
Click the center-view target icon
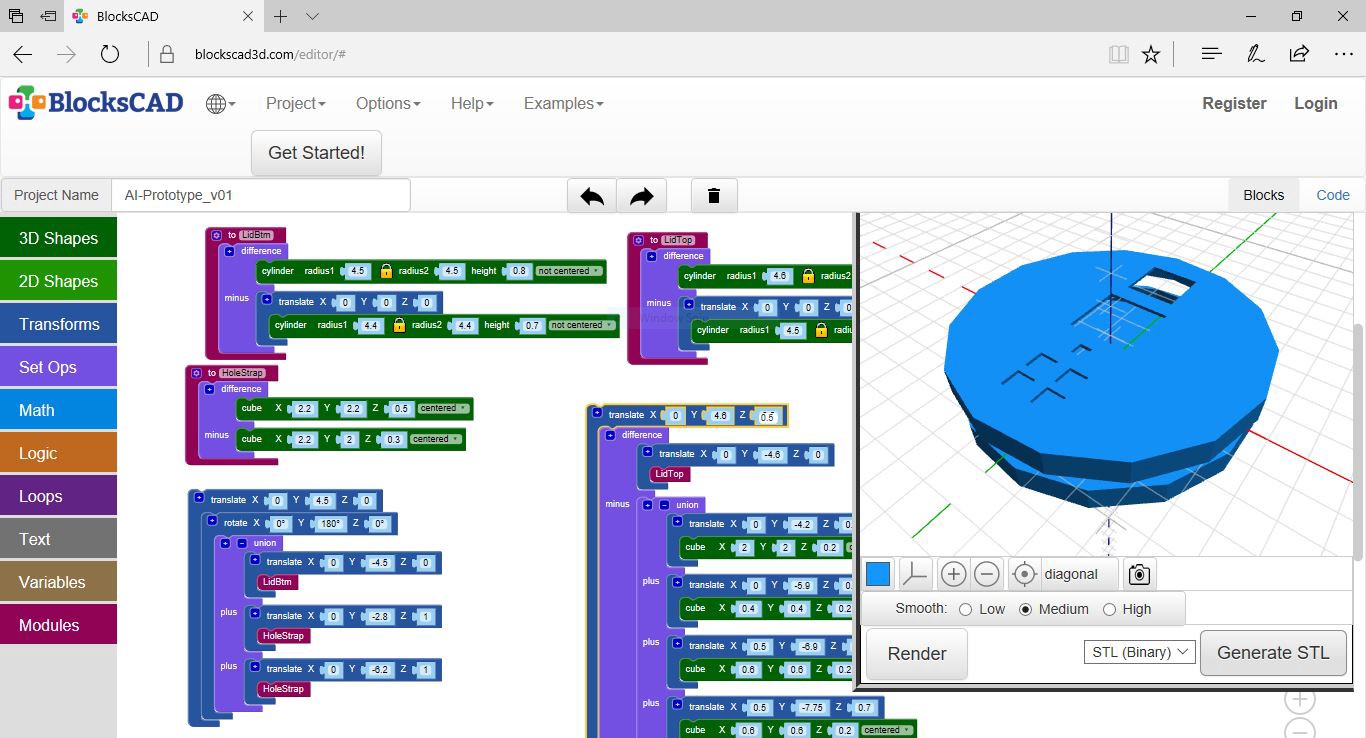pyautogui.click(x=1024, y=573)
